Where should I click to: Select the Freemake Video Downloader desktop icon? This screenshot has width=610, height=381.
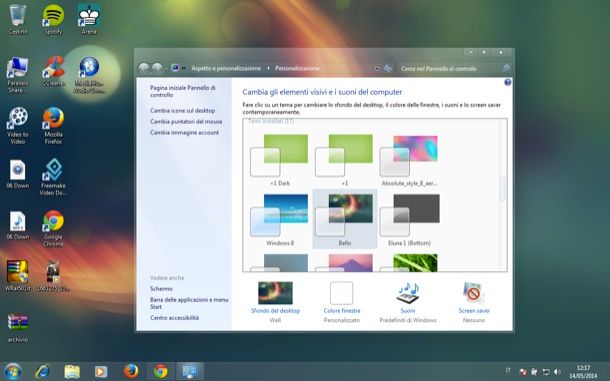coord(53,177)
